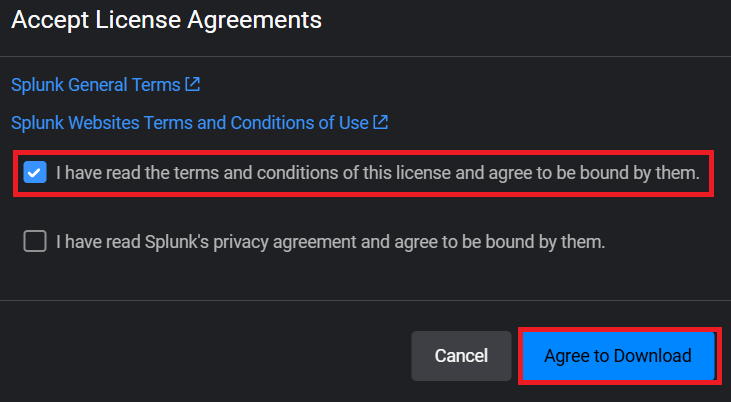The image size is (731, 402).
Task: Click the privacy agreement label text
Action: (330, 241)
